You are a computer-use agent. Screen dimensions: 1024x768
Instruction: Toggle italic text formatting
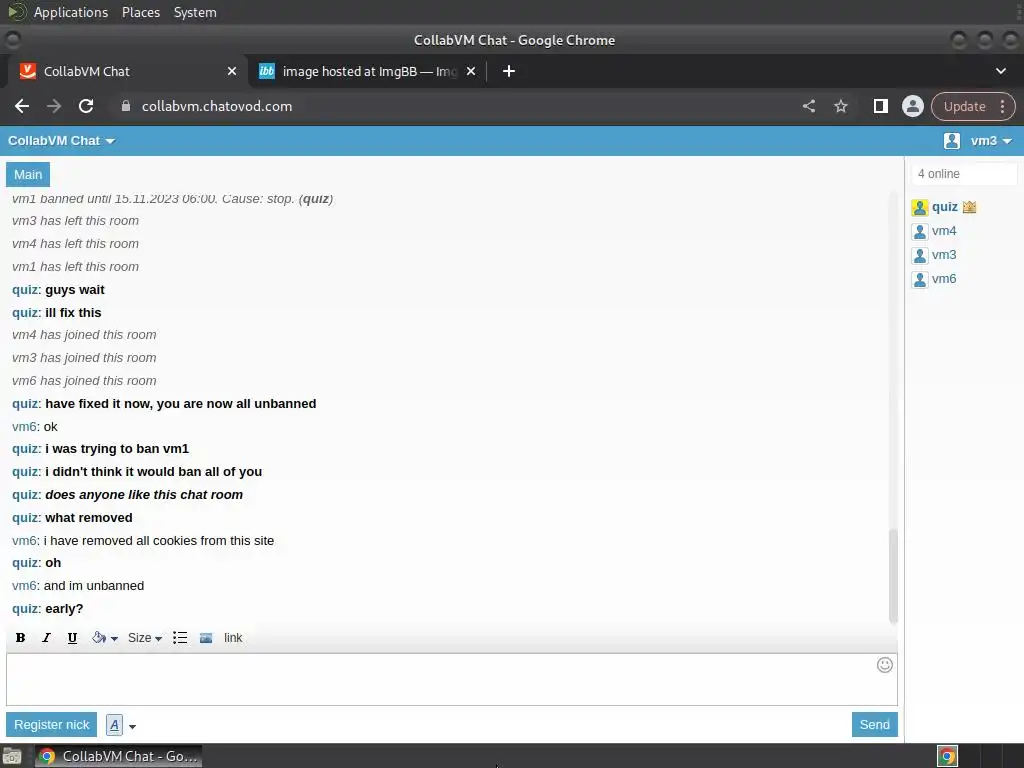(46, 638)
